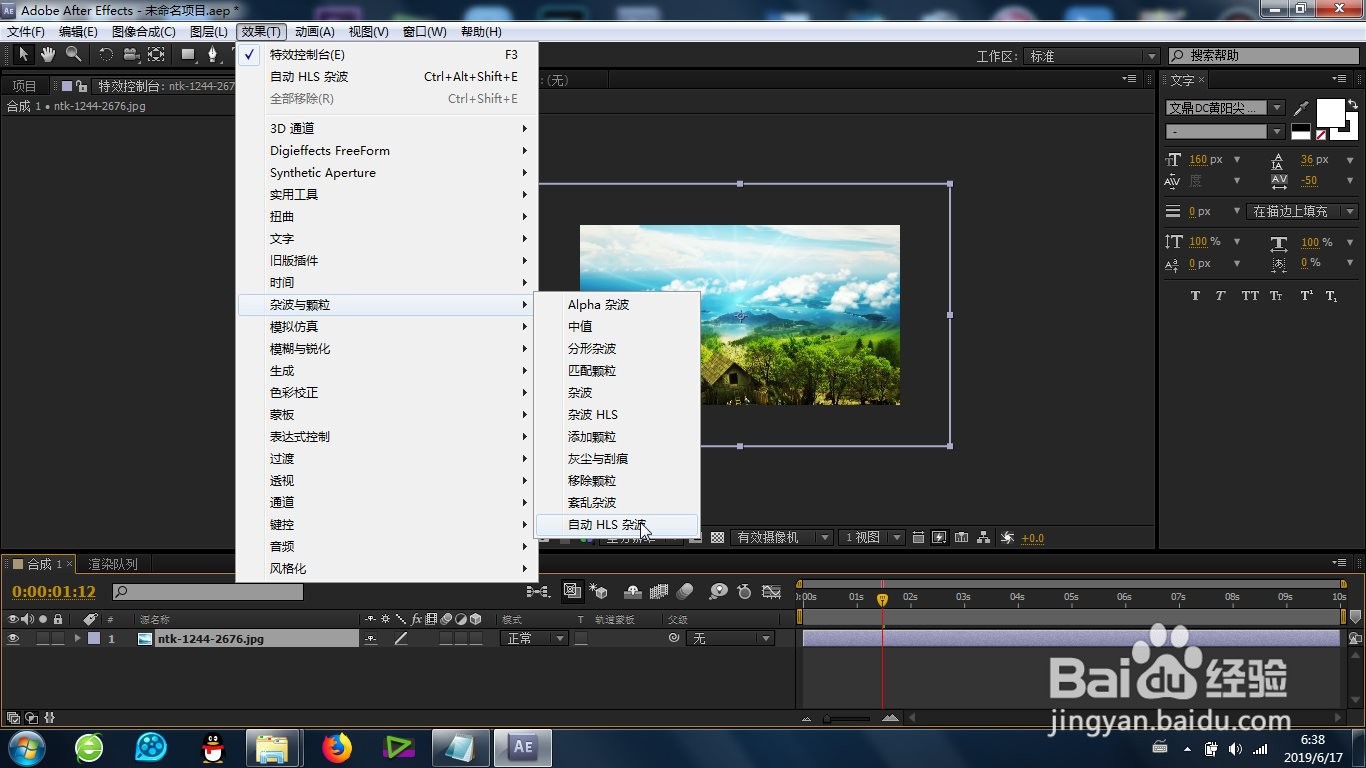
Task: Pick the Rotation tool
Action: tap(106, 55)
